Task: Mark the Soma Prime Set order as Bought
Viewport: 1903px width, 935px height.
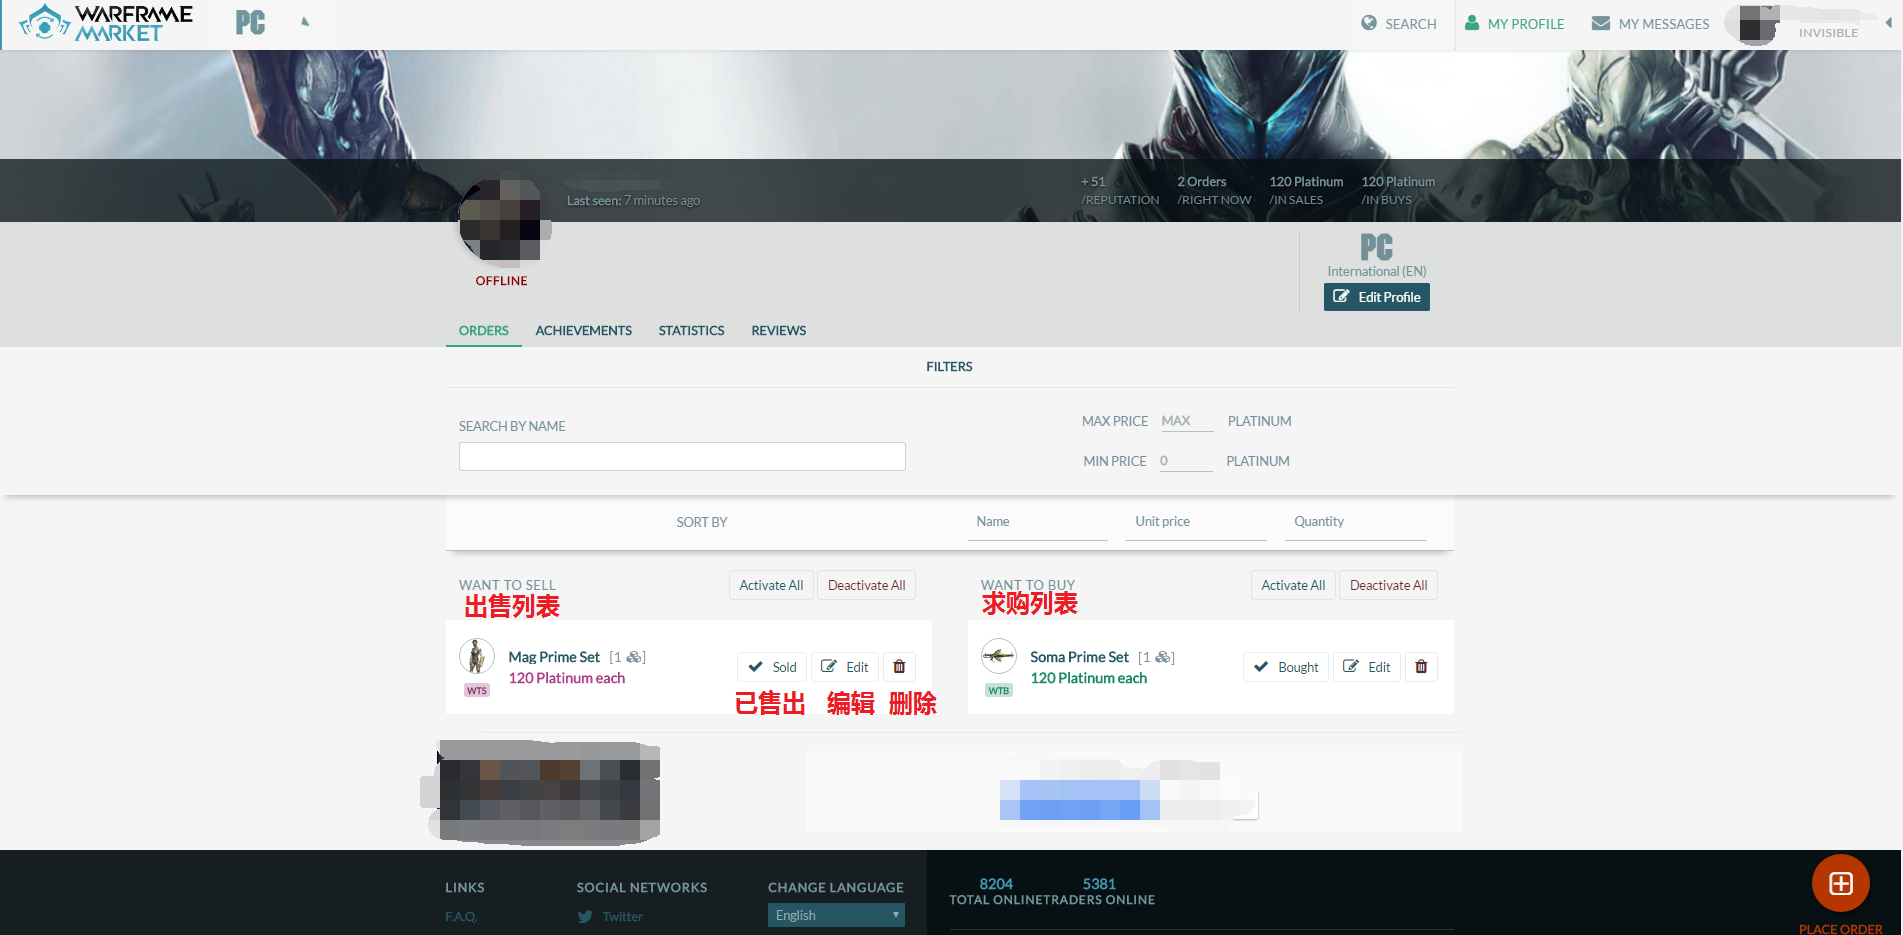Action: (1286, 667)
